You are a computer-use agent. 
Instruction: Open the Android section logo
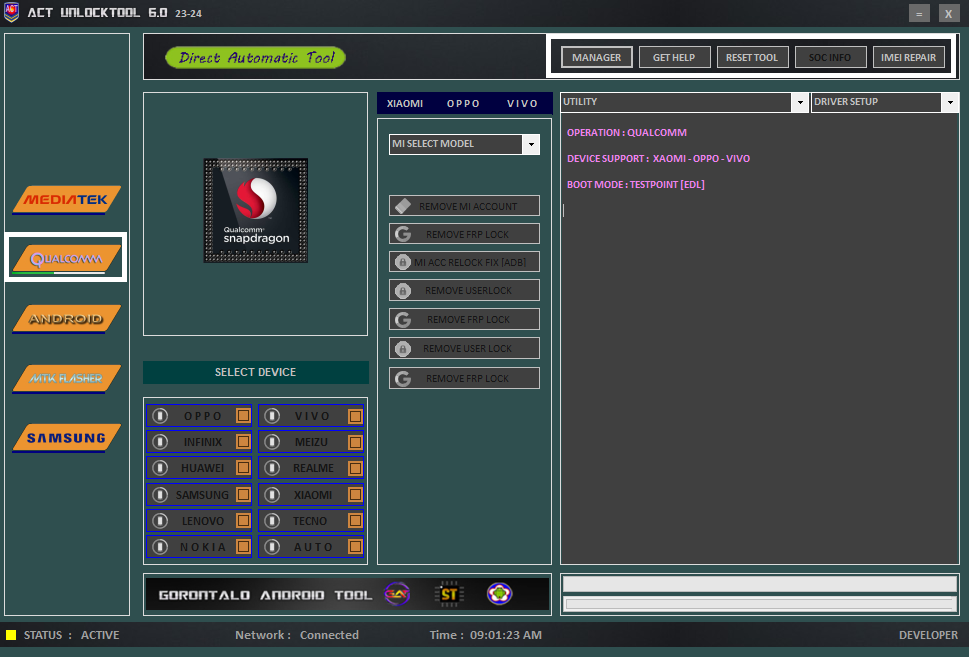tap(66, 319)
